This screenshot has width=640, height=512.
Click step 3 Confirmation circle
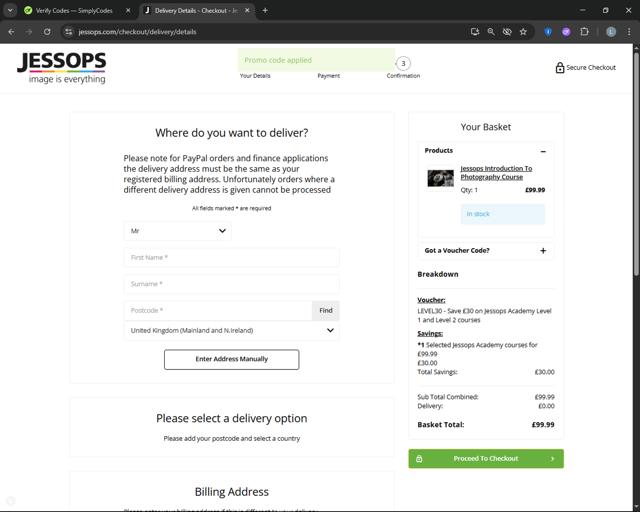pyautogui.click(x=403, y=63)
